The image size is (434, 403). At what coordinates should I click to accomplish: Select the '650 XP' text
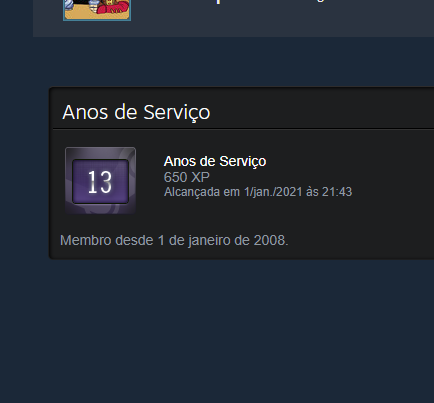(x=187, y=177)
